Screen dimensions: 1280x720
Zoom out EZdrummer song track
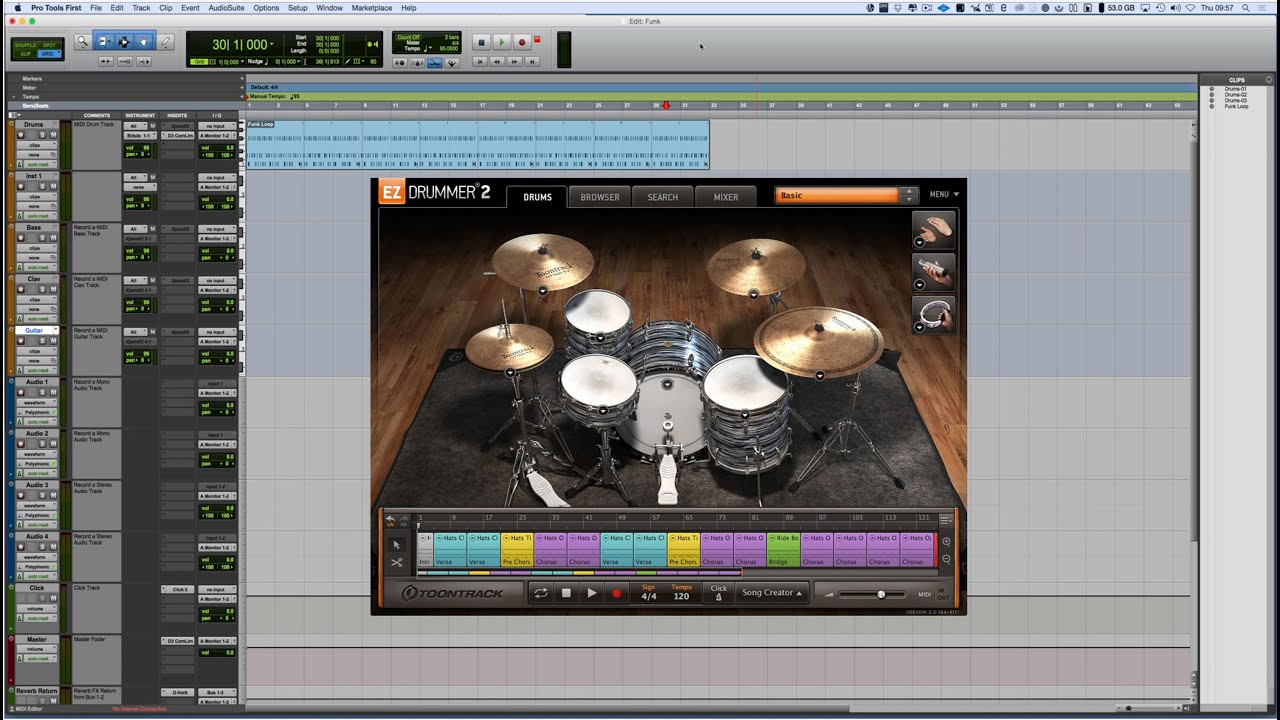click(946, 559)
